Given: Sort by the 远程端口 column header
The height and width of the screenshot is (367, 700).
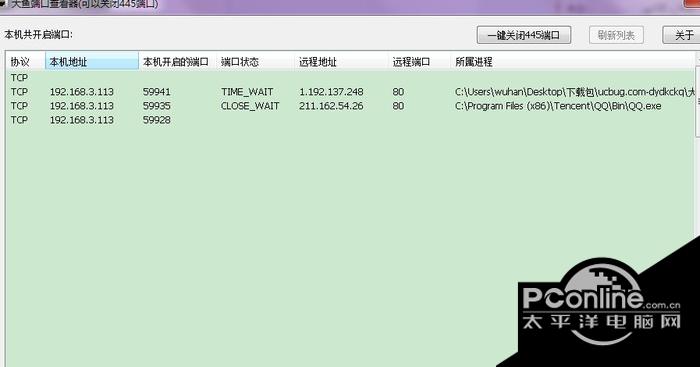Looking at the screenshot, I should pyautogui.click(x=419, y=62).
